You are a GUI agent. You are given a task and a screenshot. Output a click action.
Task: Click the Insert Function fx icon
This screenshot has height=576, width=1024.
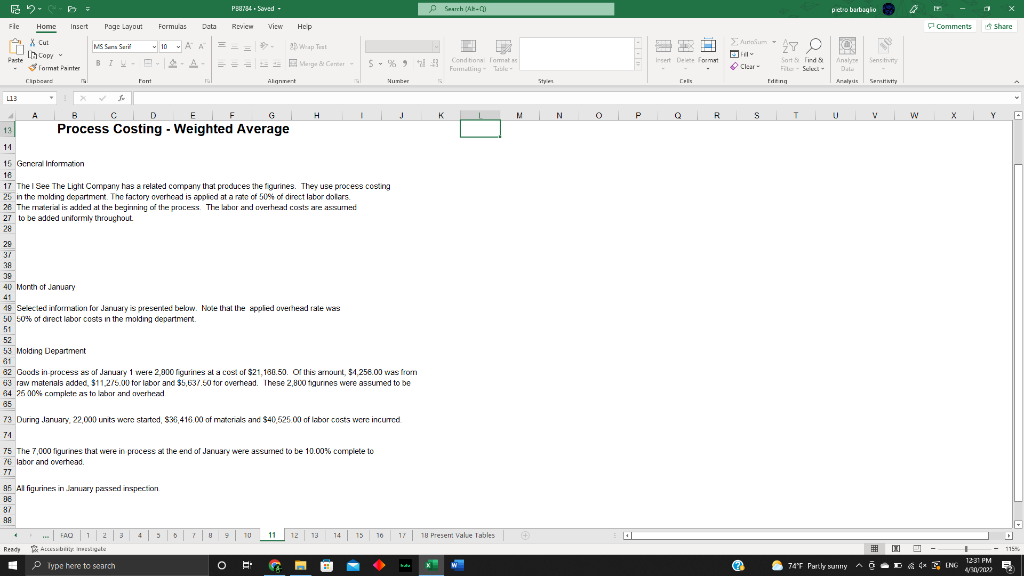point(121,98)
